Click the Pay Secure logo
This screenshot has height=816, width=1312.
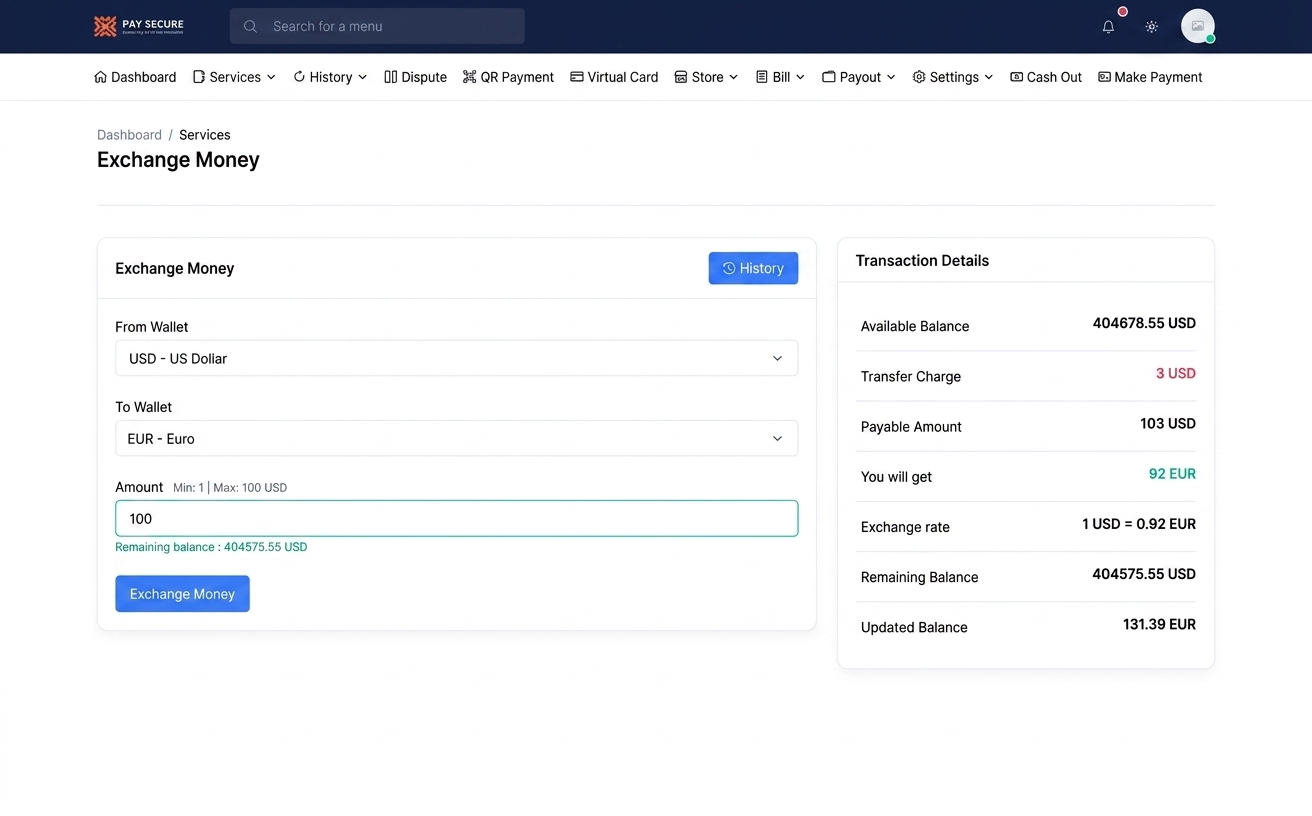click(139, 26)
